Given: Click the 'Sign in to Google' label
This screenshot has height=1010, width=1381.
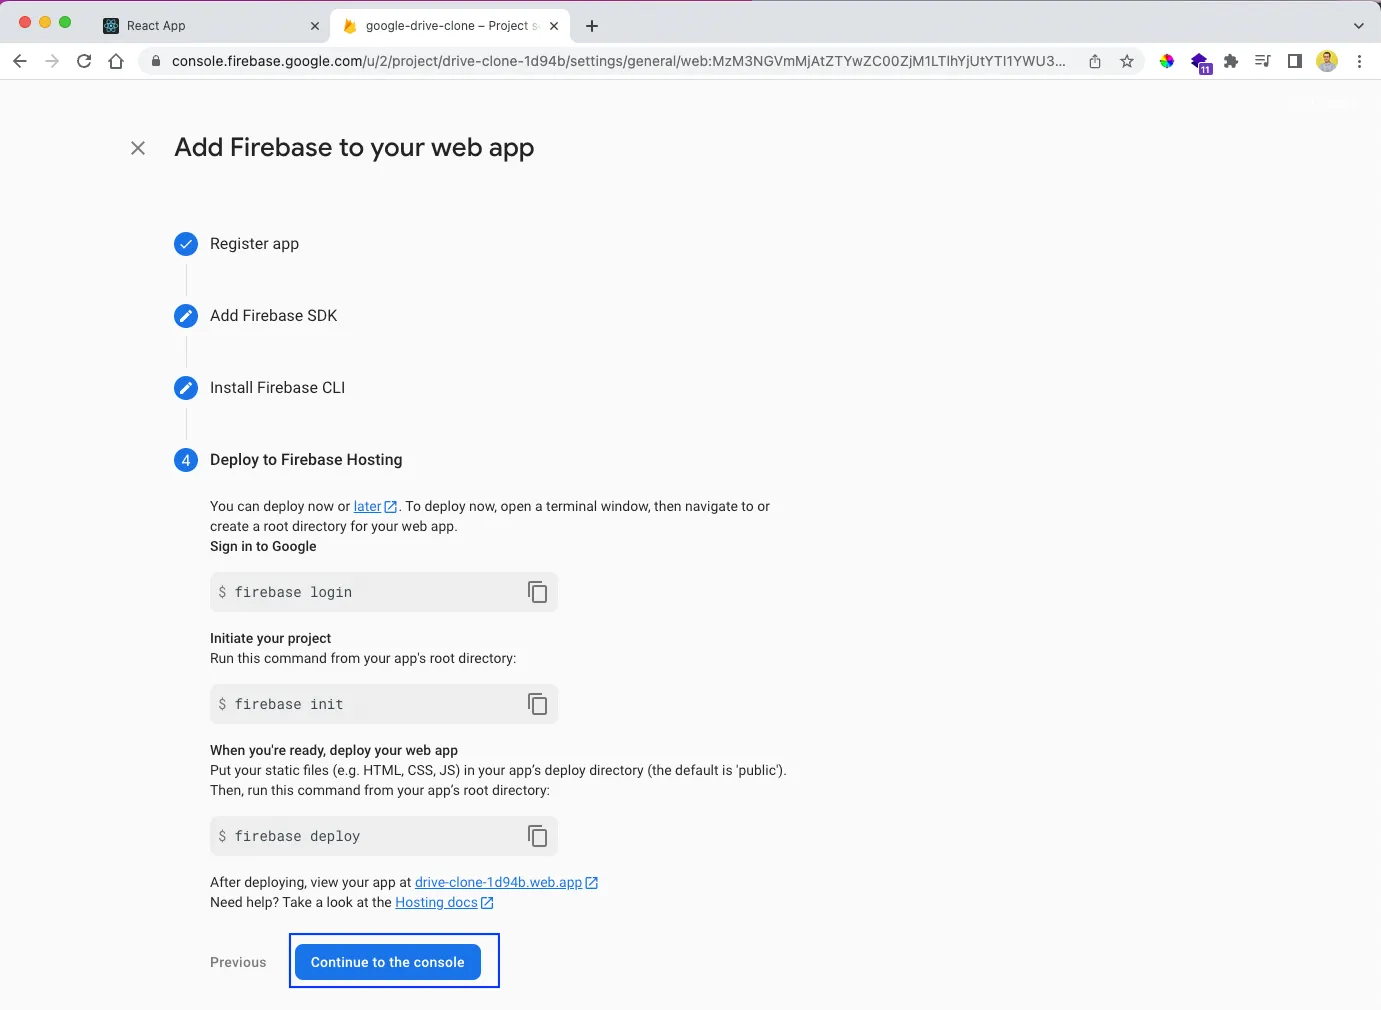Looking at the screenshot, I should tap(263, 546).
